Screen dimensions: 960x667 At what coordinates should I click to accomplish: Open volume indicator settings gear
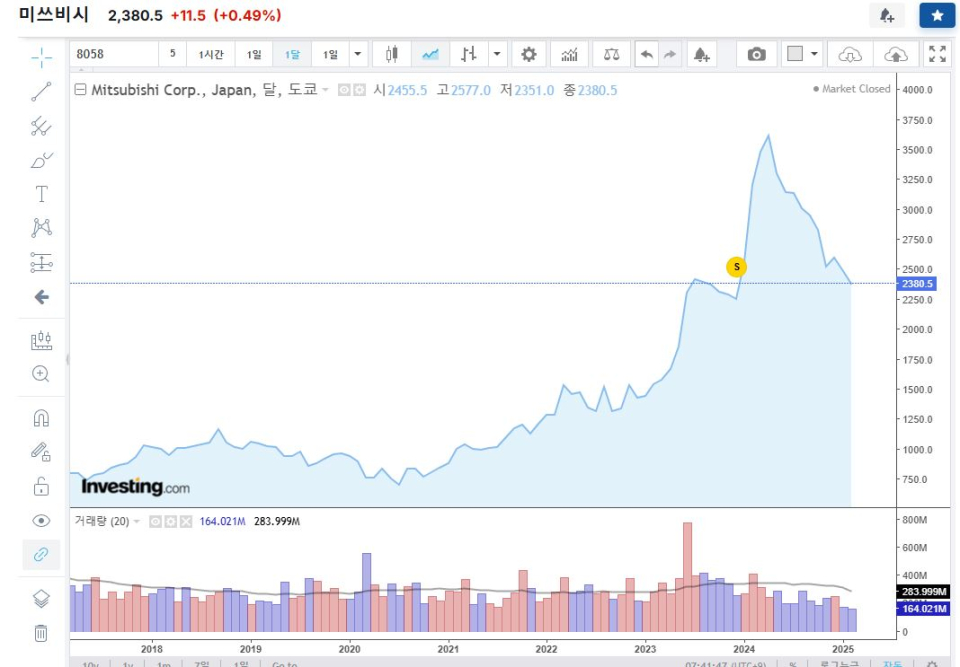pyautogui.click(x=171, y=521)
